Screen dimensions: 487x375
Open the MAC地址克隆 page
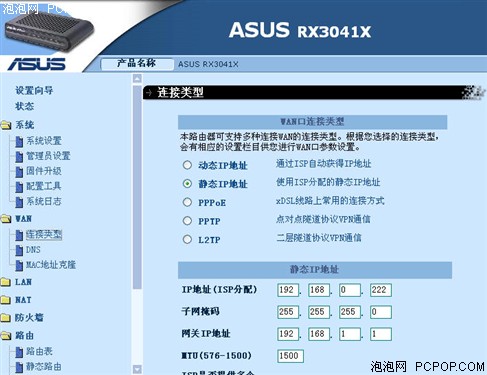51,265
